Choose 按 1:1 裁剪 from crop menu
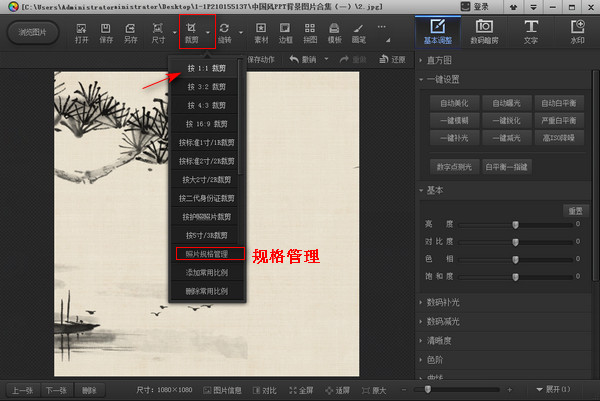The height and width of the screenshot is (401, 600). pyautogui.click(x=206, y=68)
